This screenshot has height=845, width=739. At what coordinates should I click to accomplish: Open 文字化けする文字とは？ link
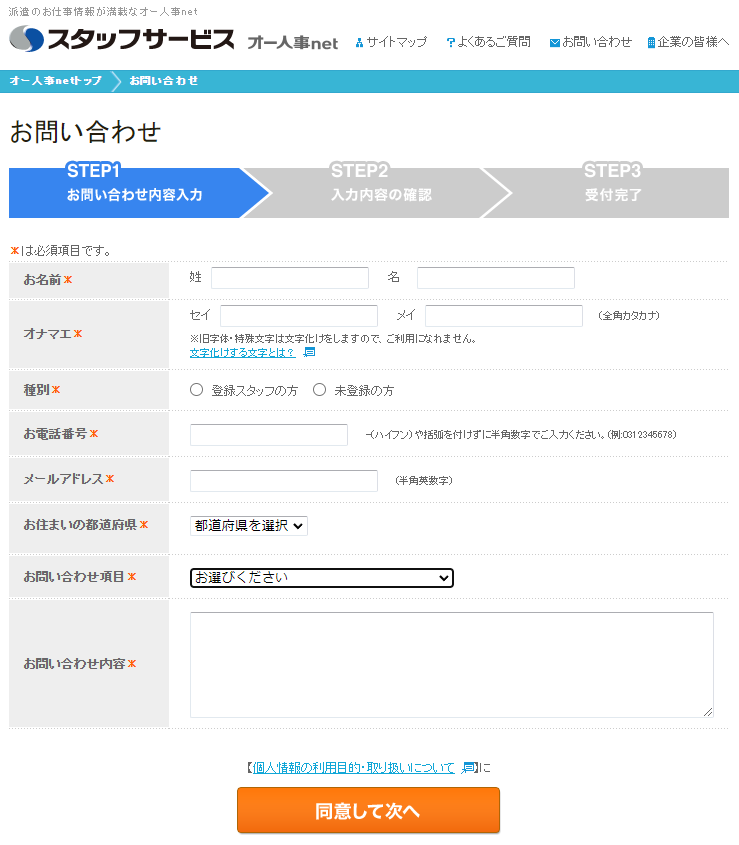pos(243,352)
